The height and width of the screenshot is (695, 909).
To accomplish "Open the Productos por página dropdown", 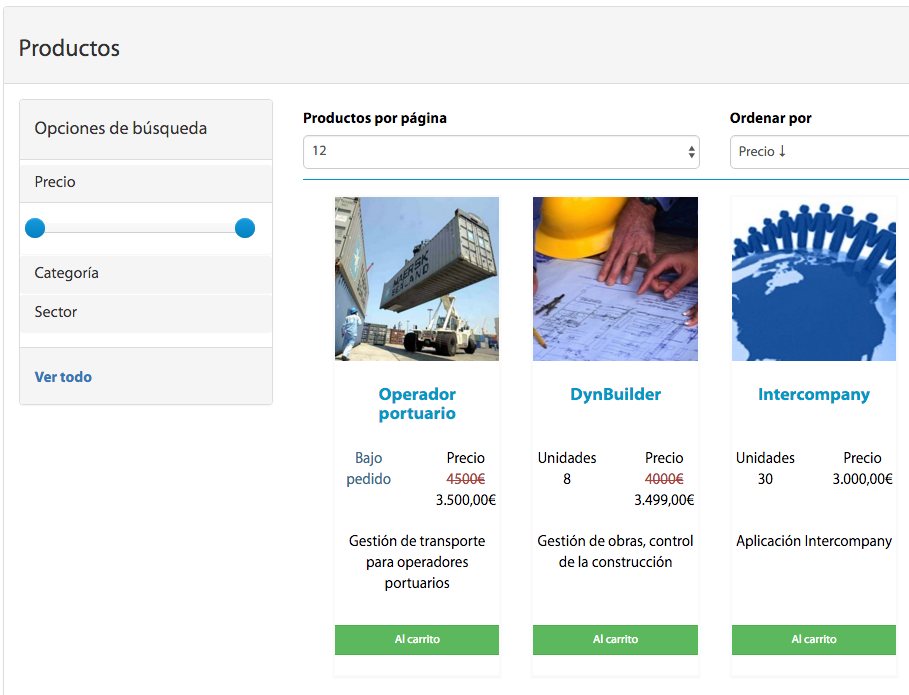I will pyautogui.click(x=501, y=152).
